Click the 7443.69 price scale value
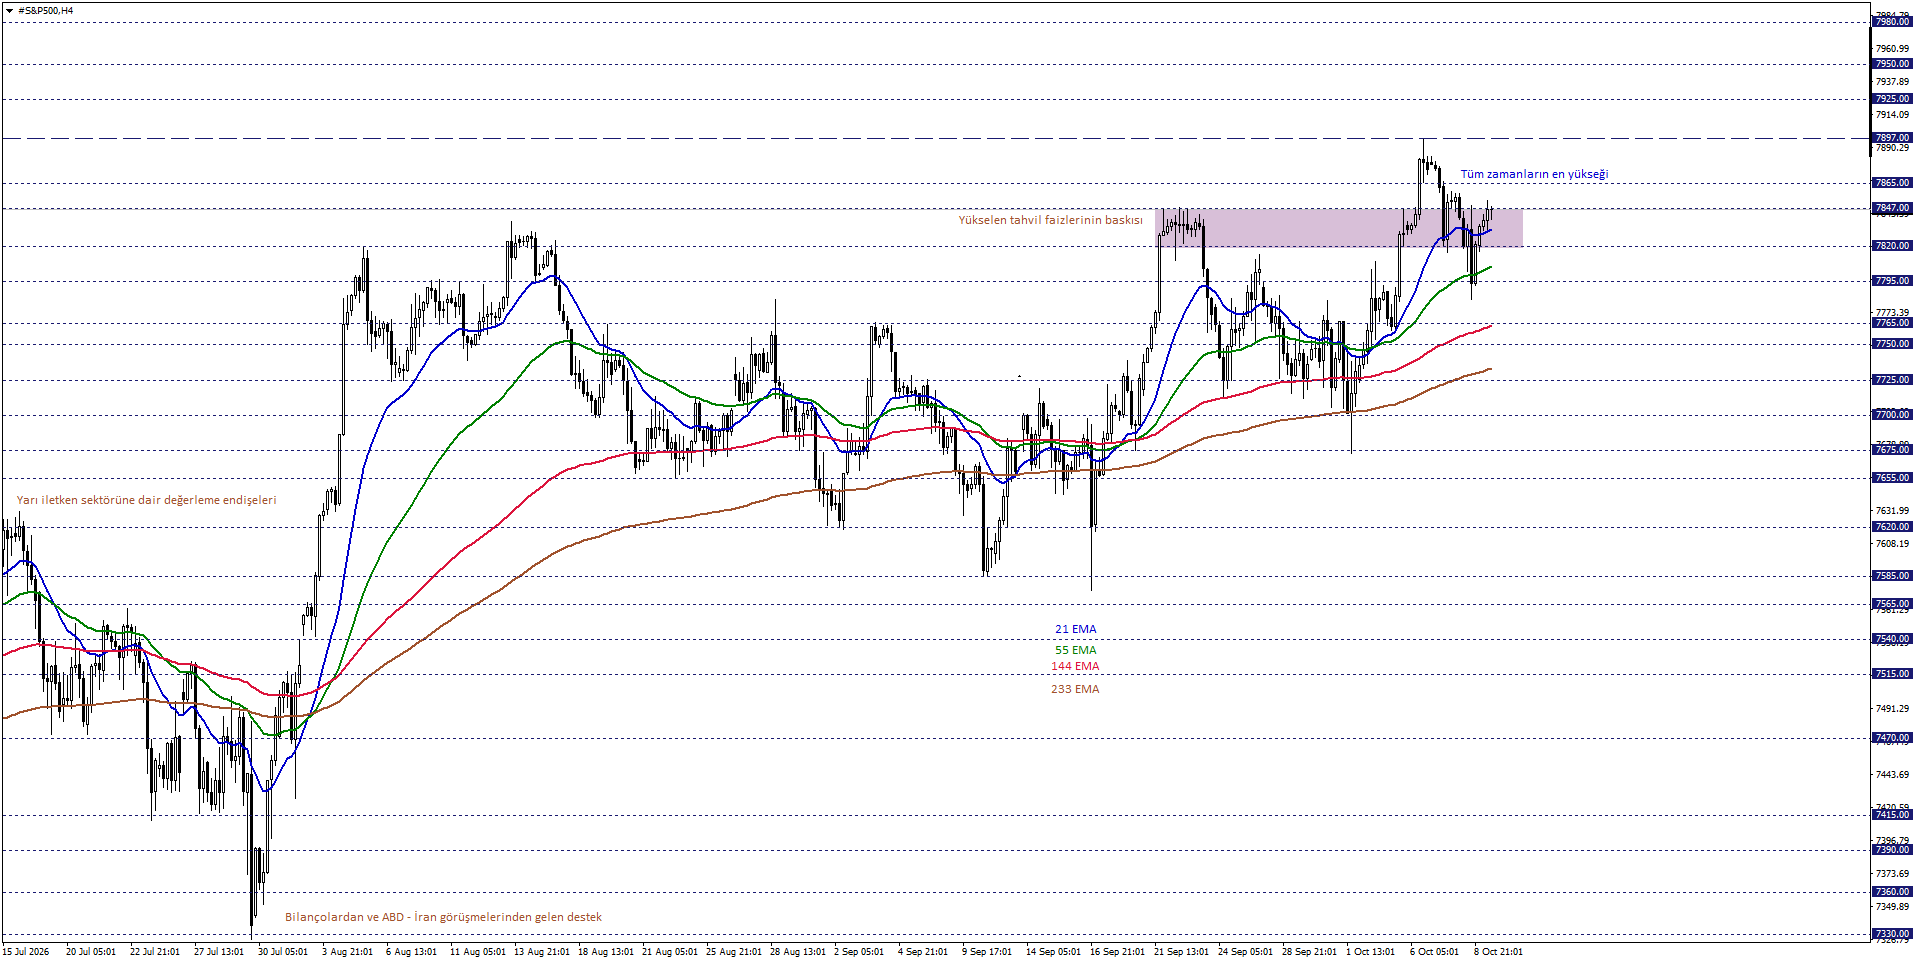 pos(1892,775)
